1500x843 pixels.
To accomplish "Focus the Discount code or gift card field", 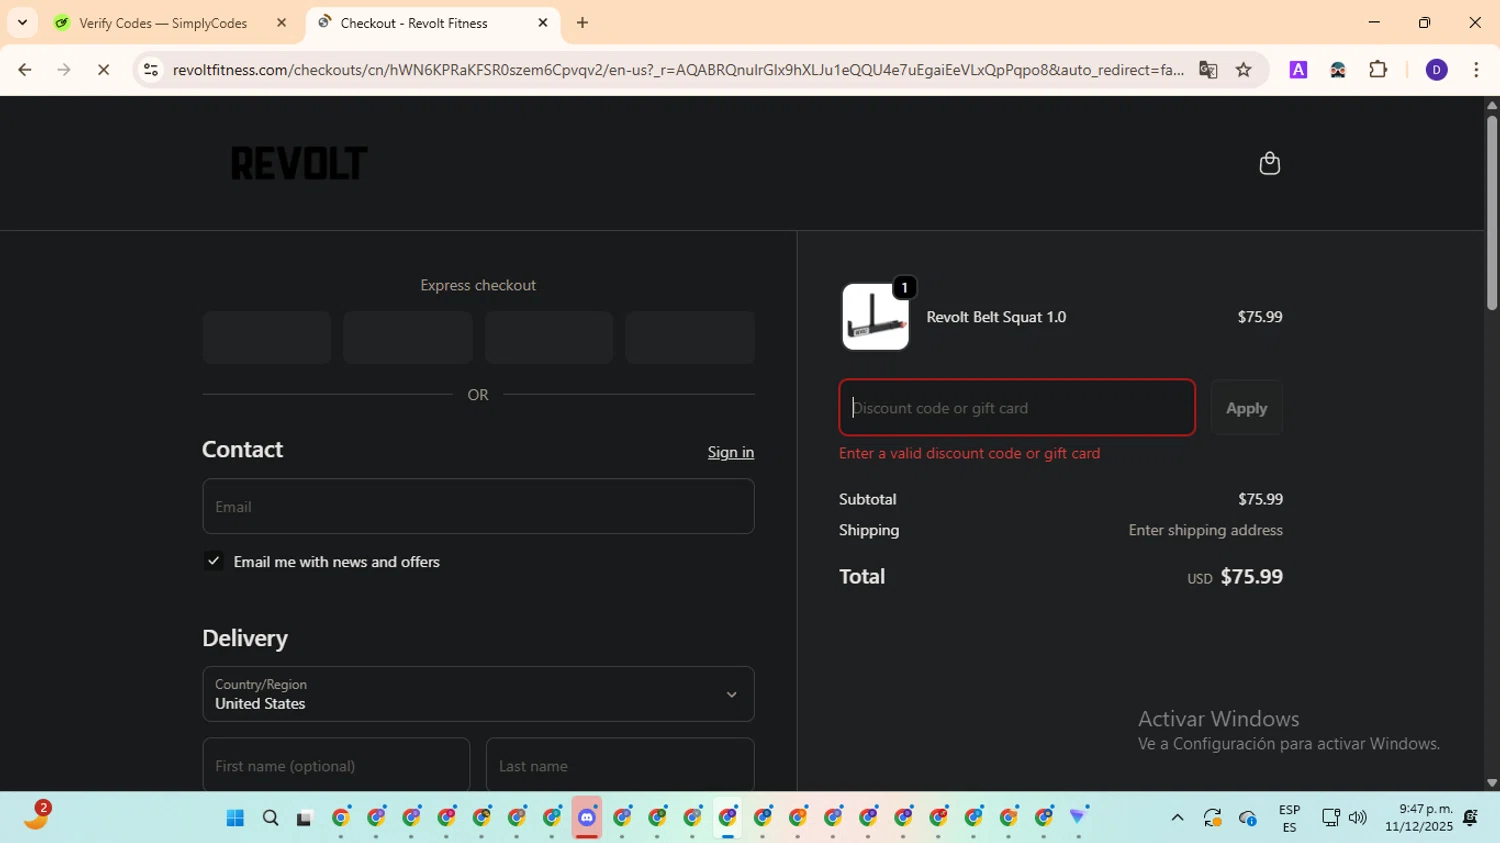I will click(x=1017, y=408).
